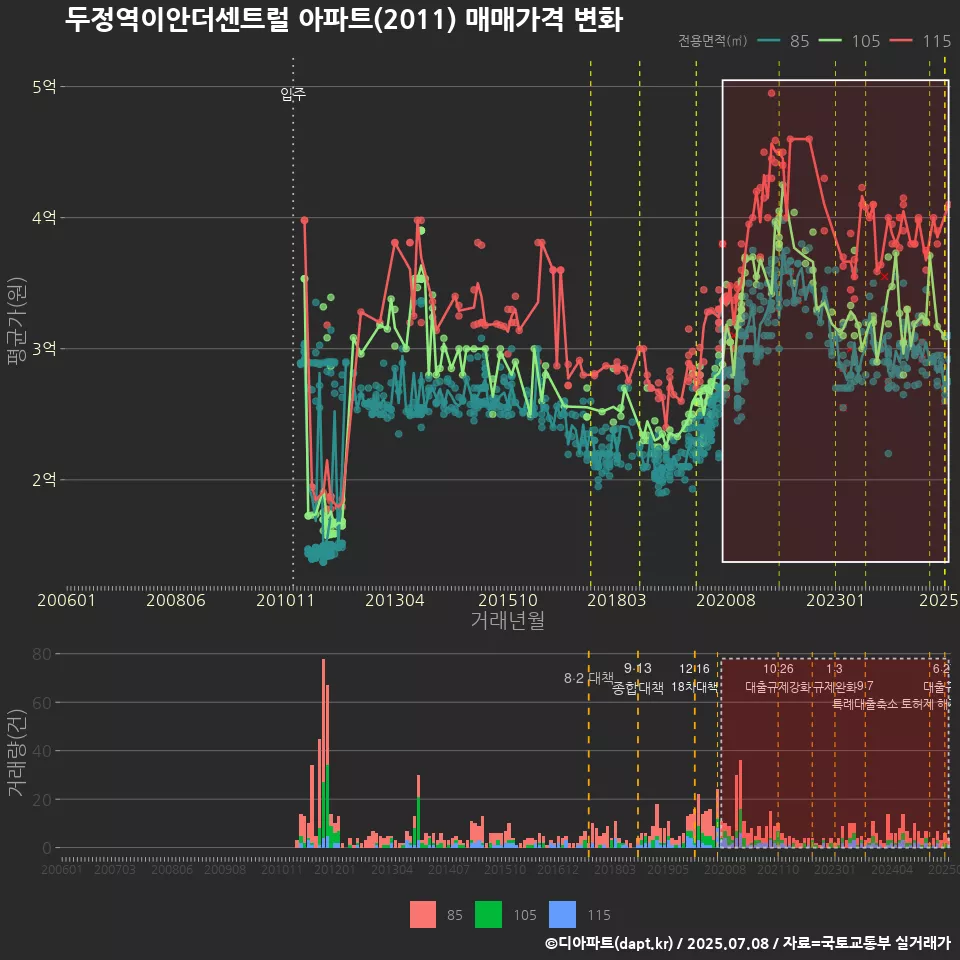Click 202301 on the price chart x-axis

835,600
